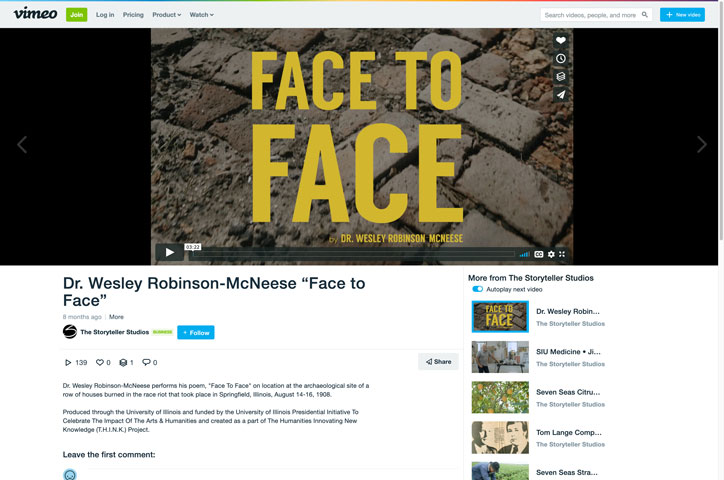Viewport: 724px width, 480px height.
Task: Click the green Join button
Action: 77,15
